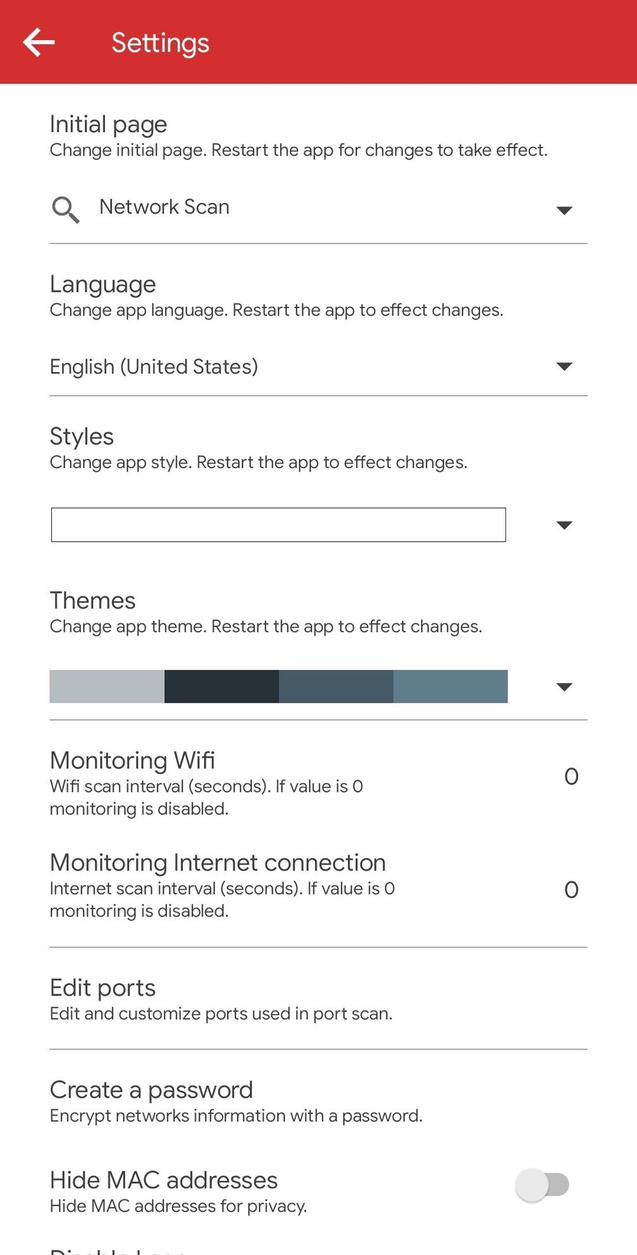Open the Themes dropdown
This screenshot has width=637, height=1255.
pos(564,686)
